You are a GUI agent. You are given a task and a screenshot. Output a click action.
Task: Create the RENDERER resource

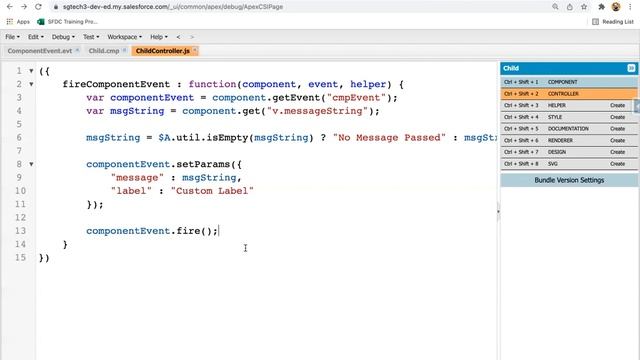click(x=617, y=140)
